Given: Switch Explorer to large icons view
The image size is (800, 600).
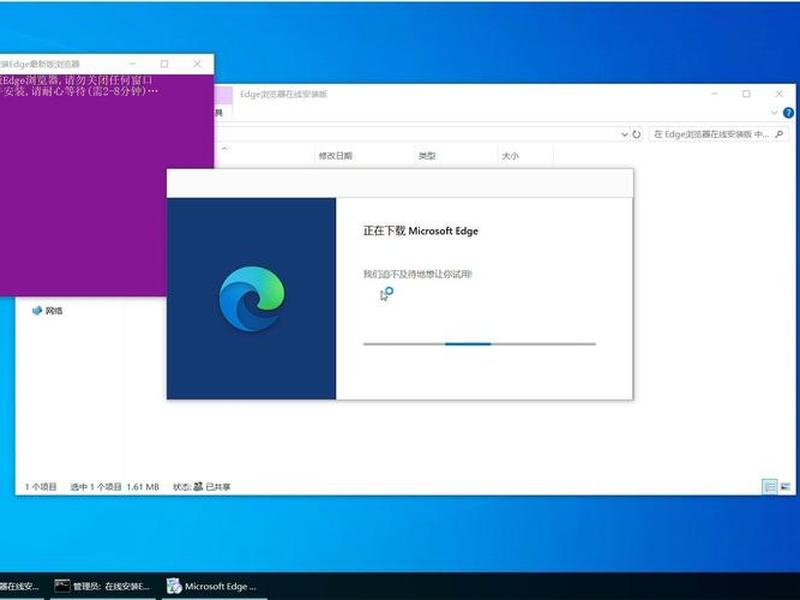Looking at the screenshot, I should click(x=785, y=487).
